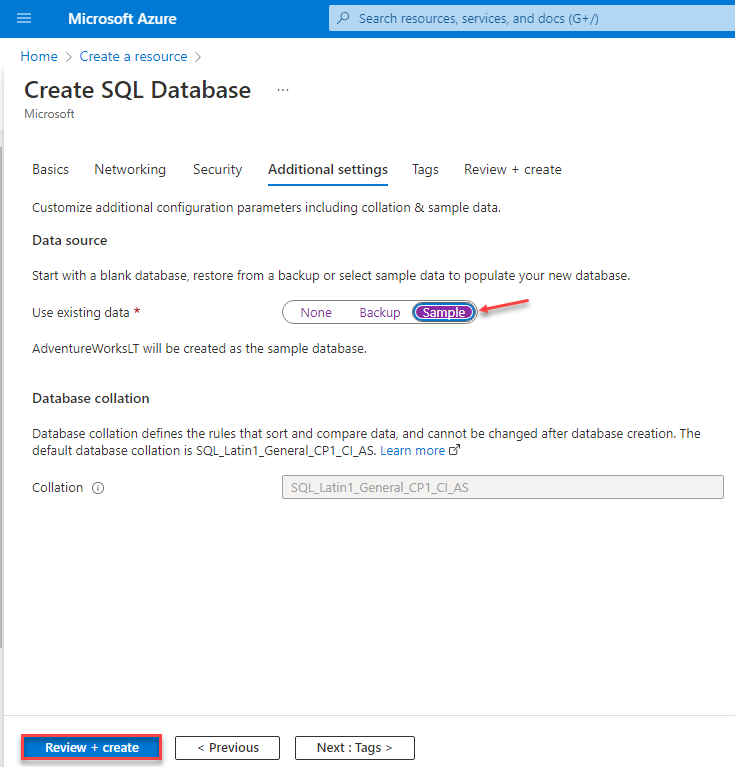Click Next : Tags button

coord(355,747)
